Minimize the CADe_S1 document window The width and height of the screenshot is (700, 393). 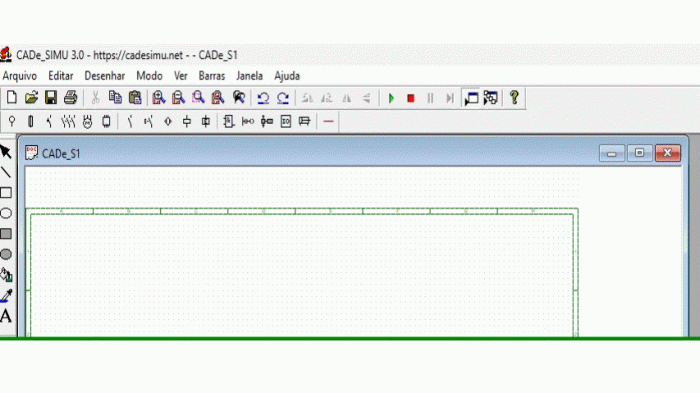(612, 153)
